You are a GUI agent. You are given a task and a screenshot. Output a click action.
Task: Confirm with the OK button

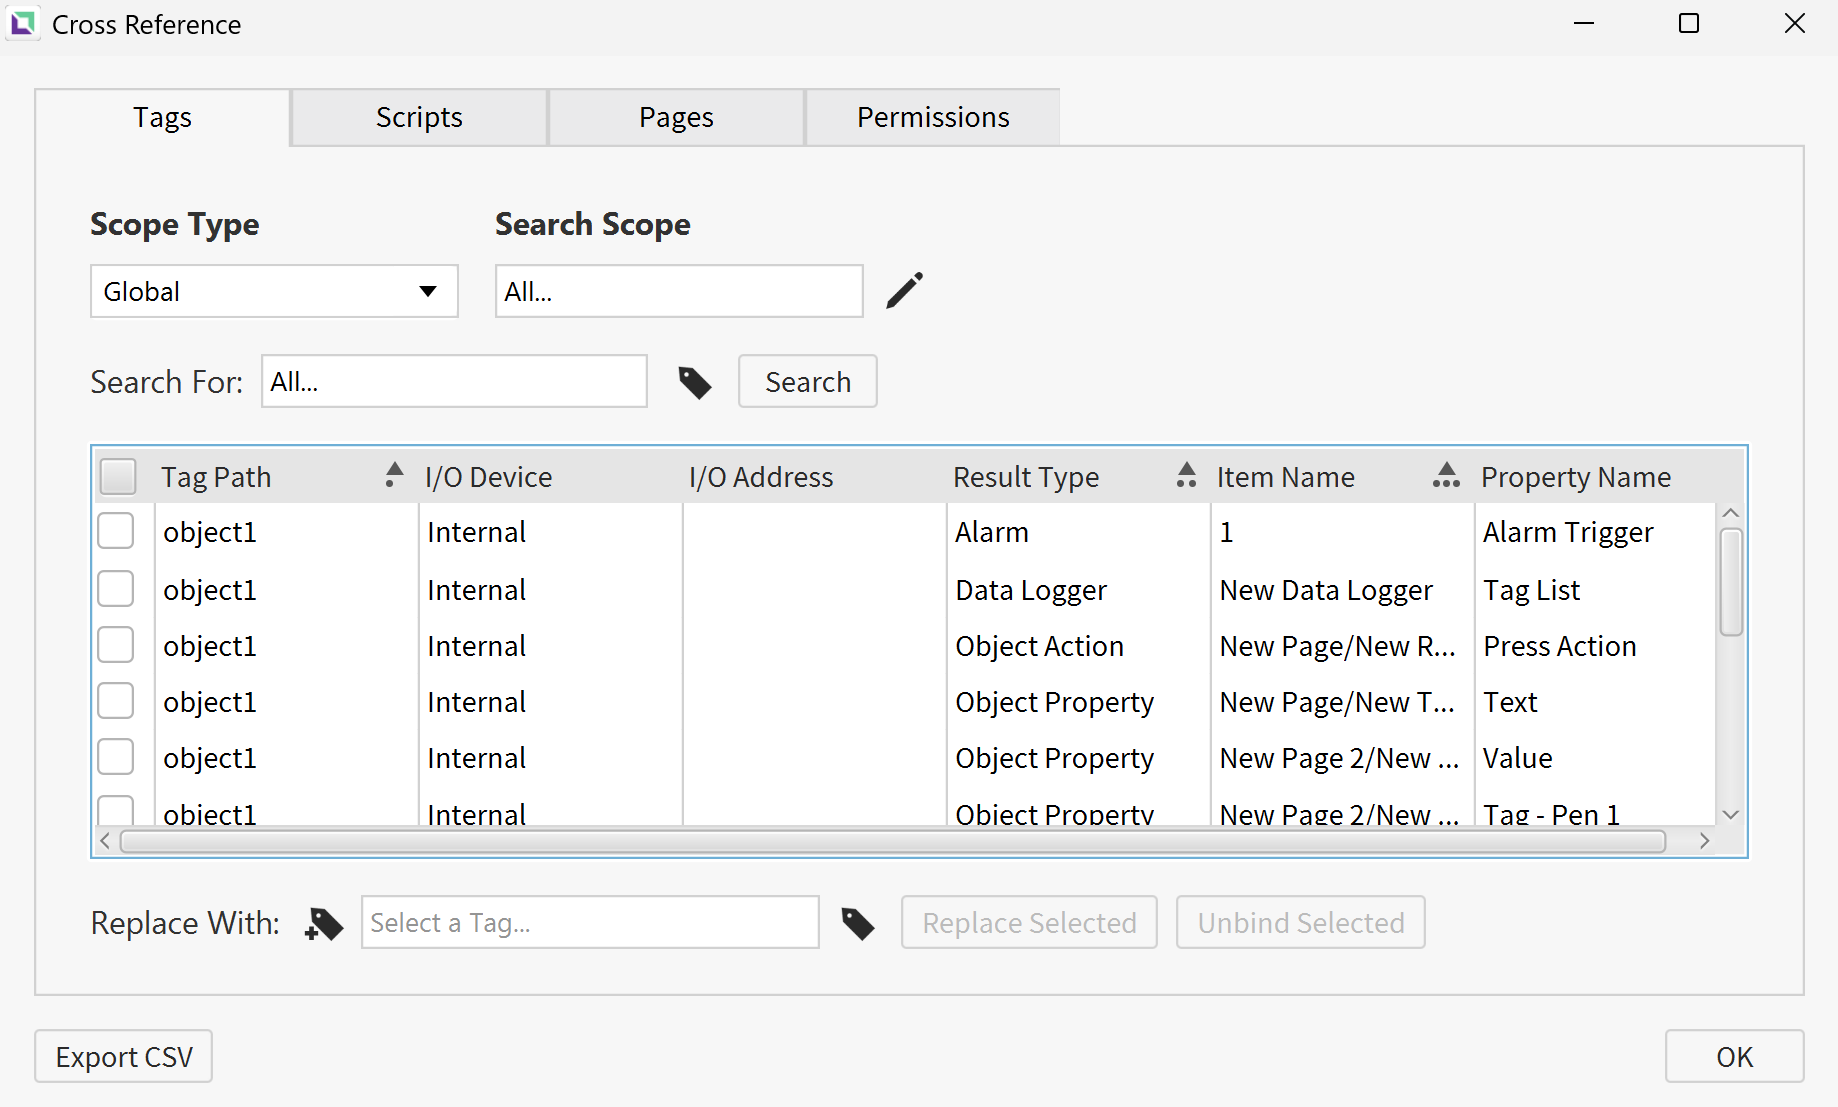click(x=1735, y=1057)
